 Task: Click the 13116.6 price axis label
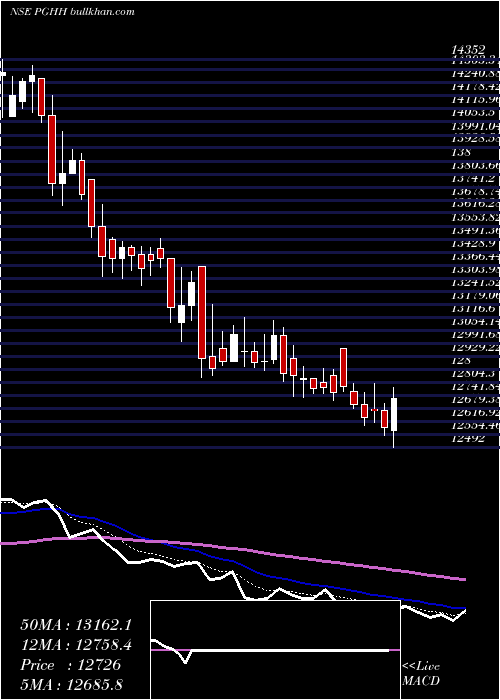pos(475,309)
